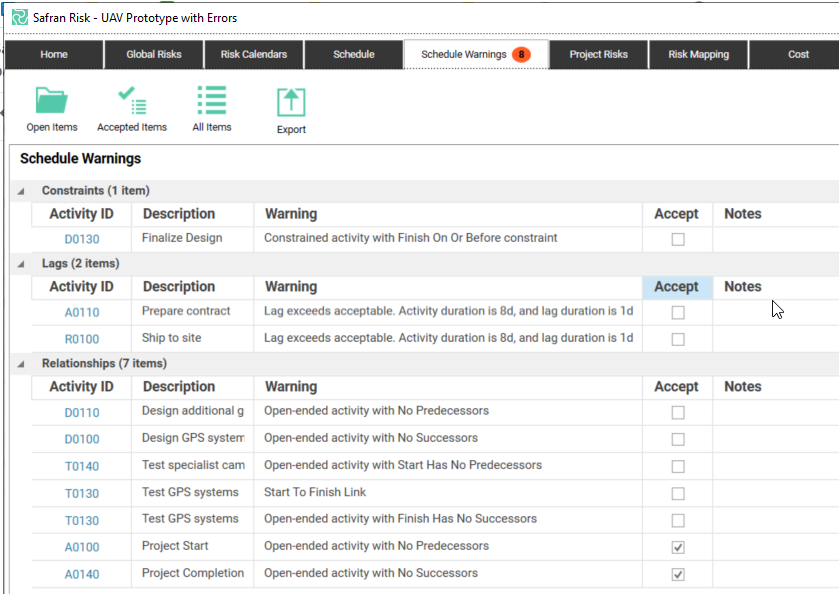Switch to the Project Risks tab
Image resolution: width=839 pixels, height=594 pixels.
[598, 54]
